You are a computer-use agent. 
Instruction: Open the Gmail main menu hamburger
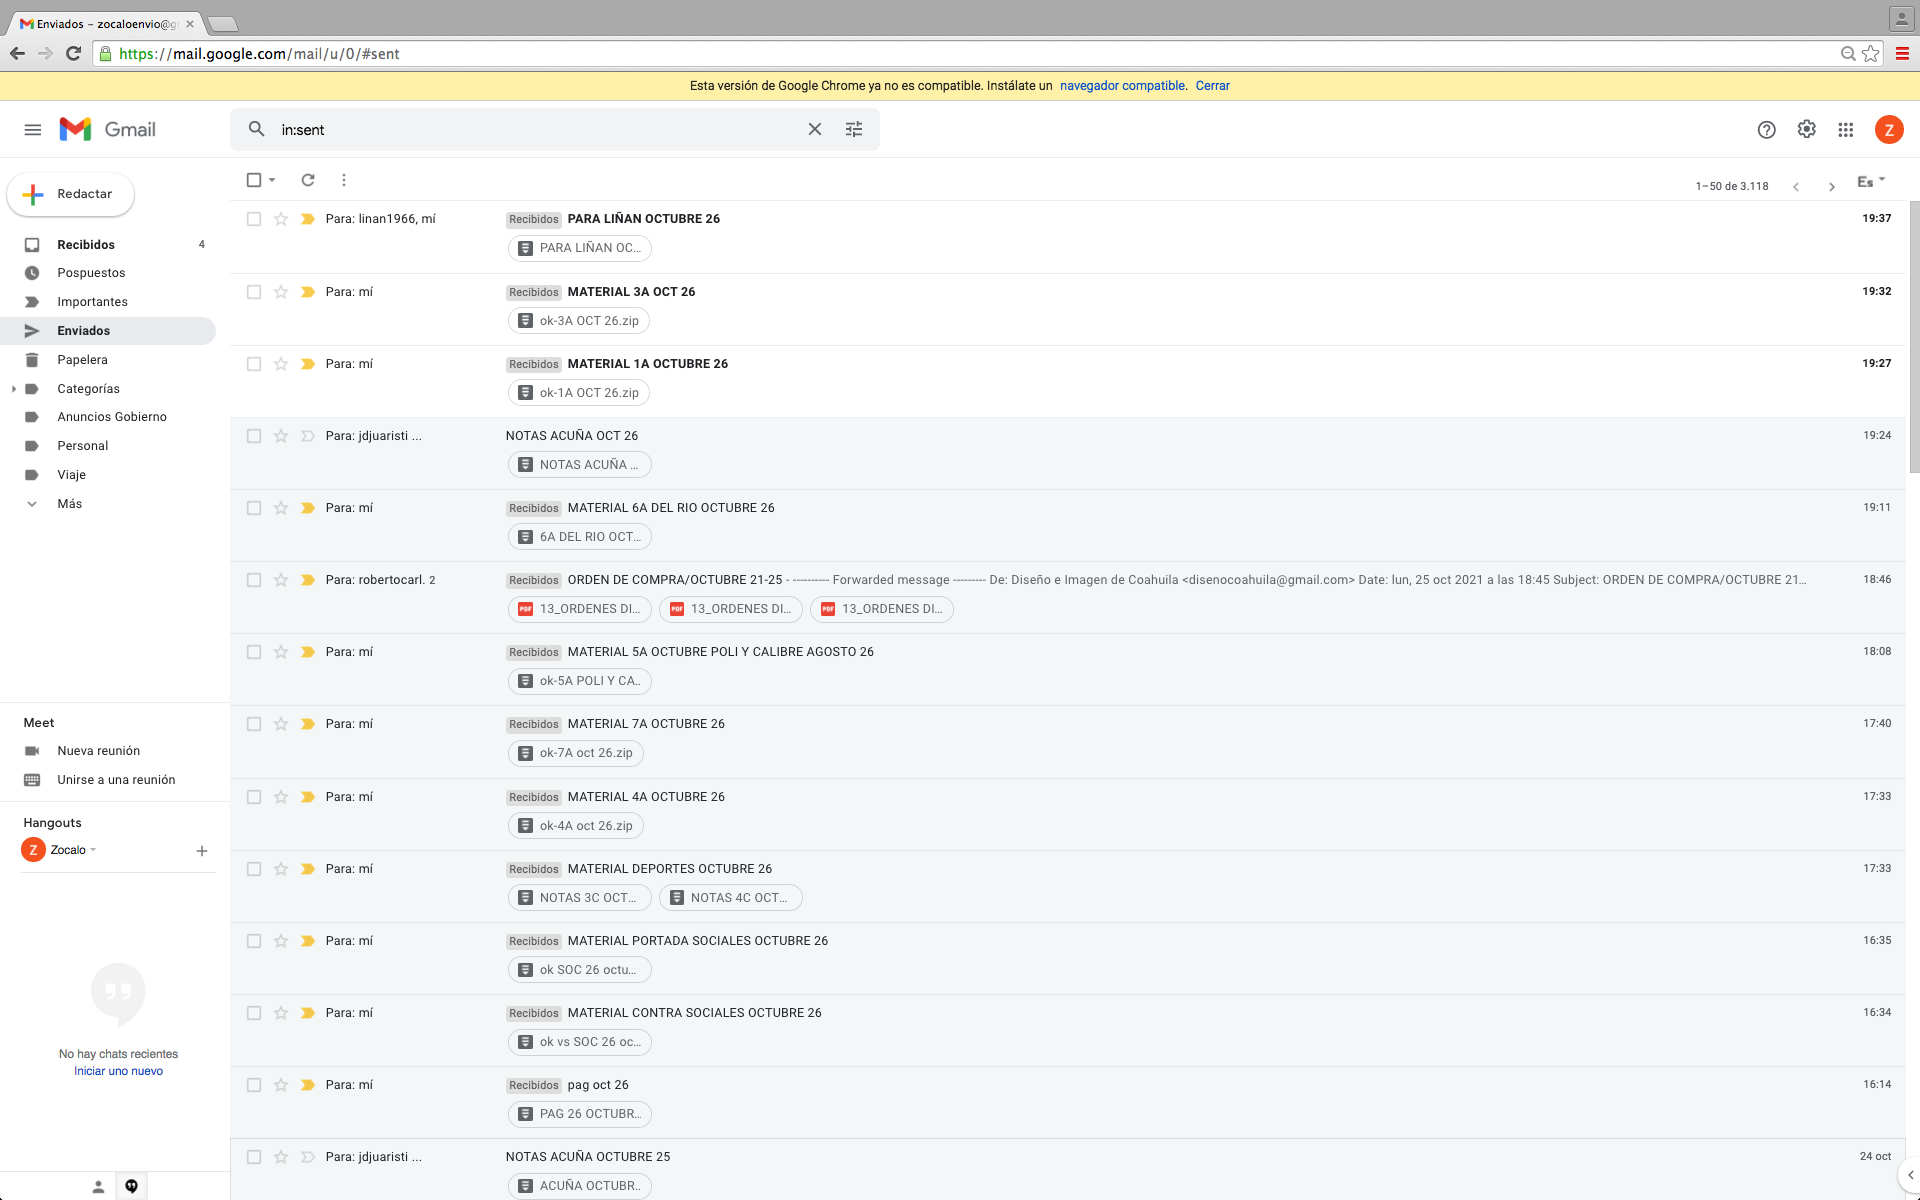point(33,130)
